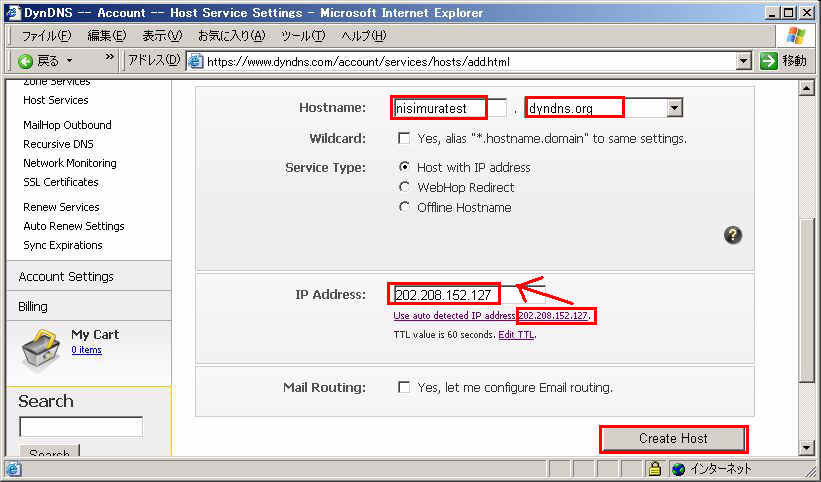This screenshot has height=482, width=821.
Task: Click the IE page icon in status bar
Action: pos(13,469)
